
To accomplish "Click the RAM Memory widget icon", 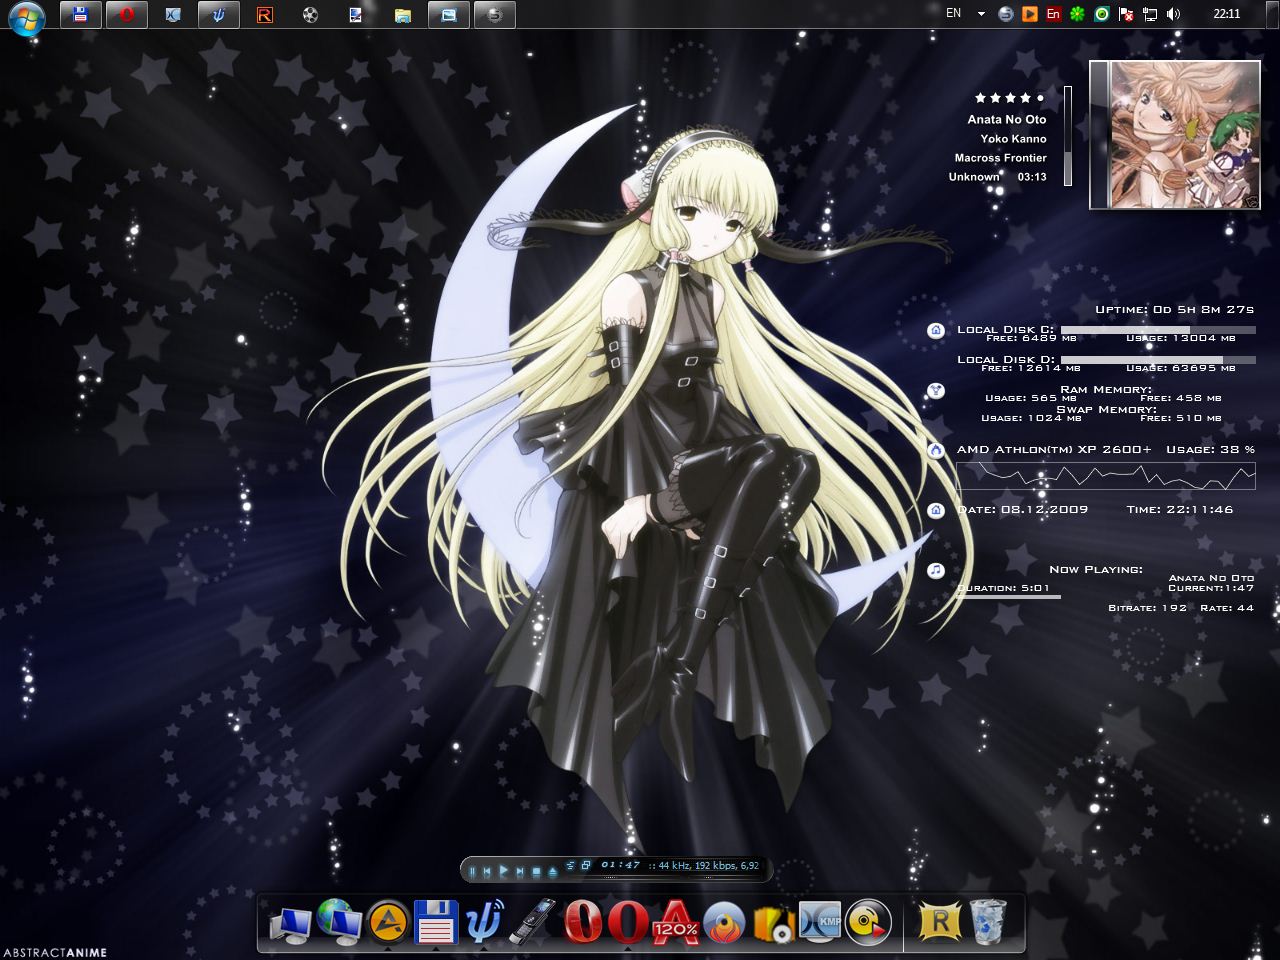I will 936,390.
